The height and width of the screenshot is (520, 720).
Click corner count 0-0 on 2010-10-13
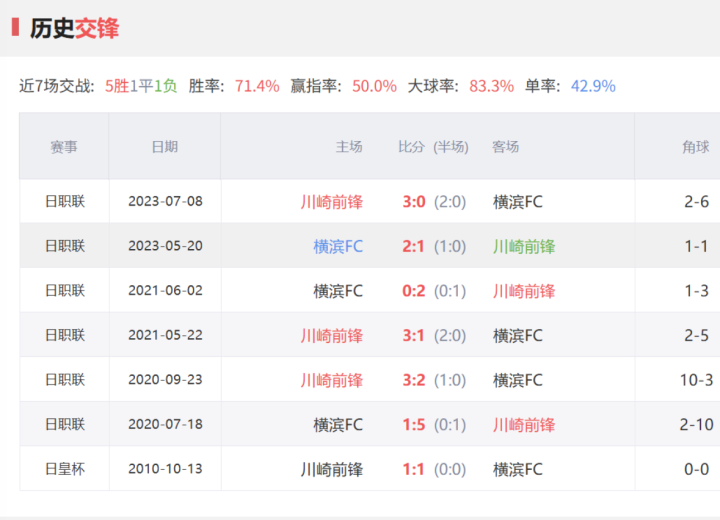click(x=696, y=469)
